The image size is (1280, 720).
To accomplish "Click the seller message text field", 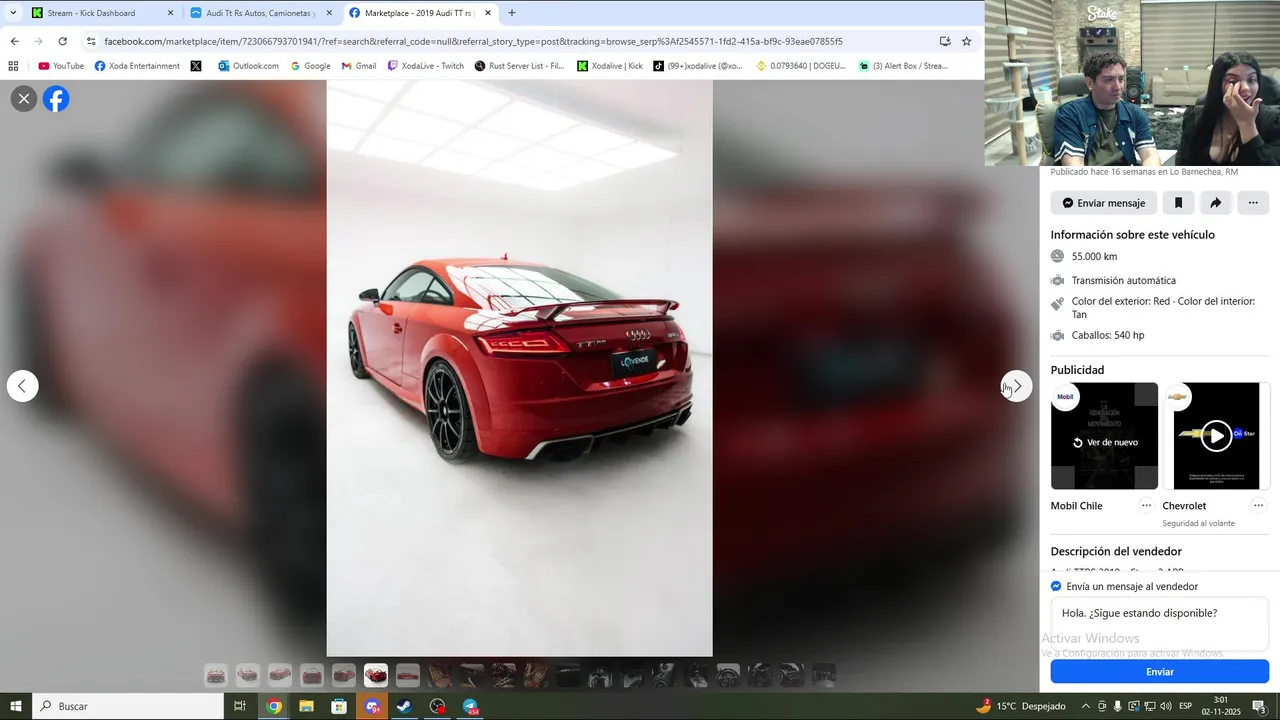I will [1159, 625].
